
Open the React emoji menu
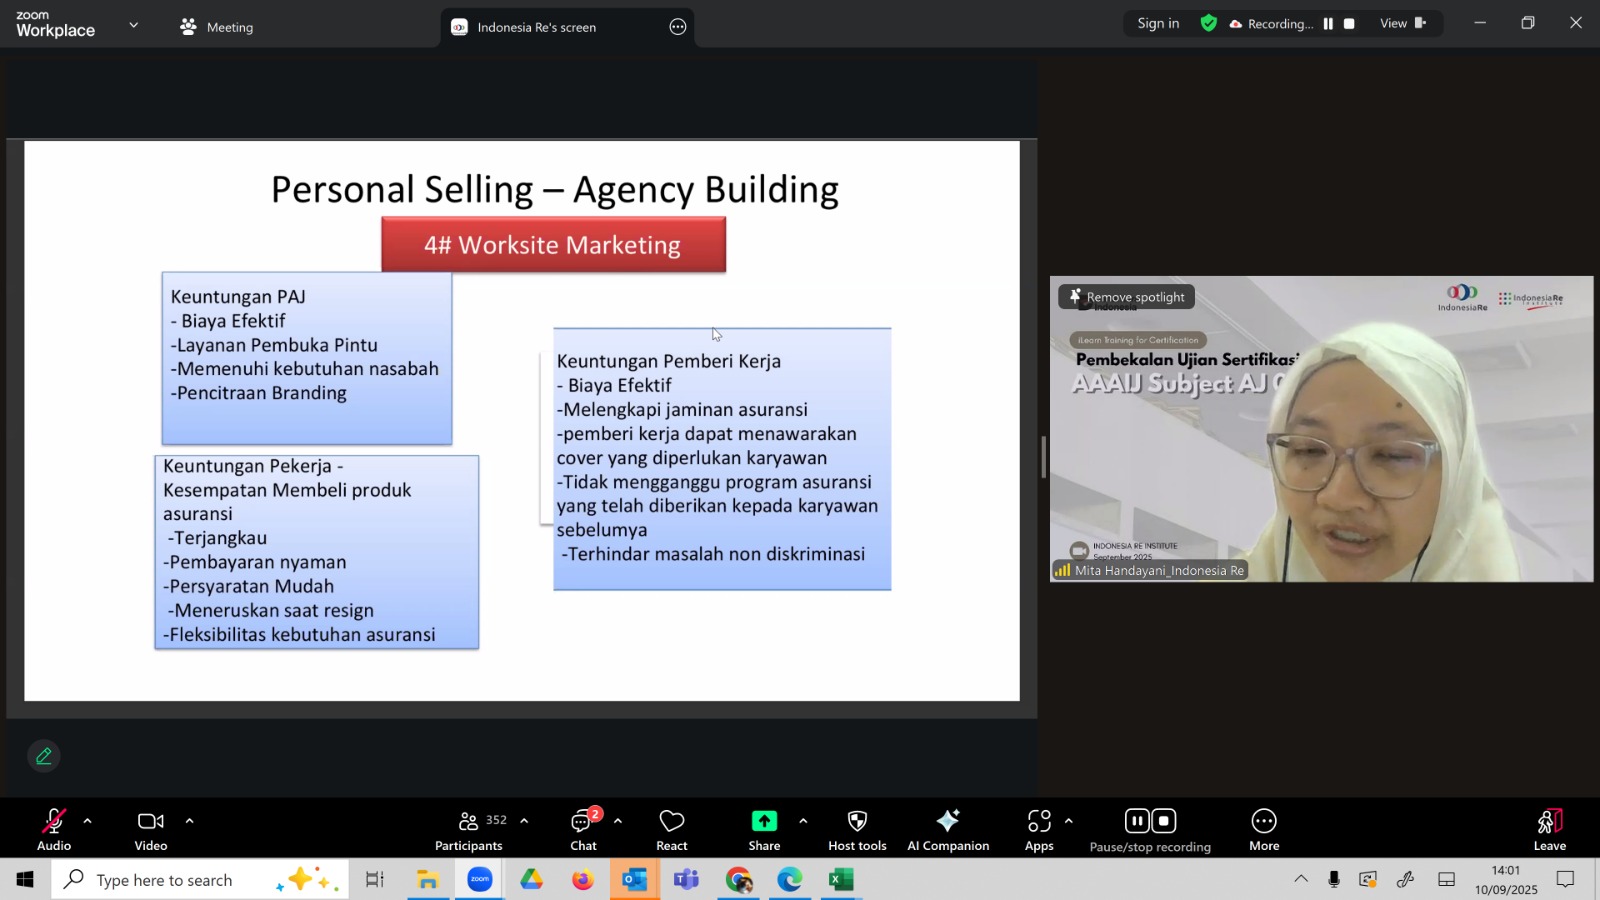[671, 830]
